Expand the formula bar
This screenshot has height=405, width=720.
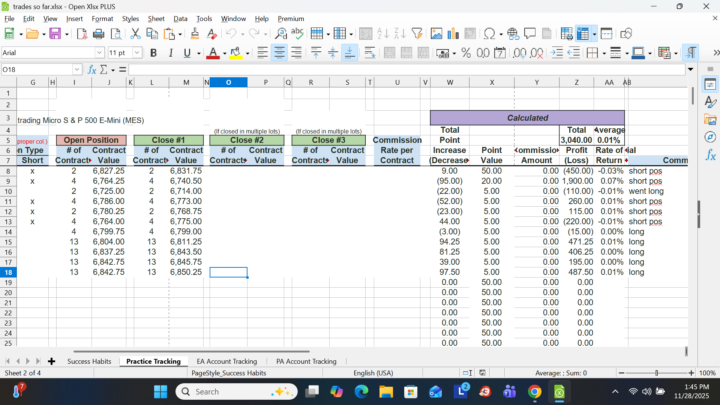click(690, 70)
